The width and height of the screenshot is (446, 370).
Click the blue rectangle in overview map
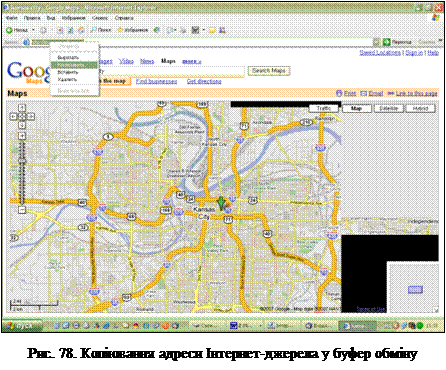click(415, 289)
